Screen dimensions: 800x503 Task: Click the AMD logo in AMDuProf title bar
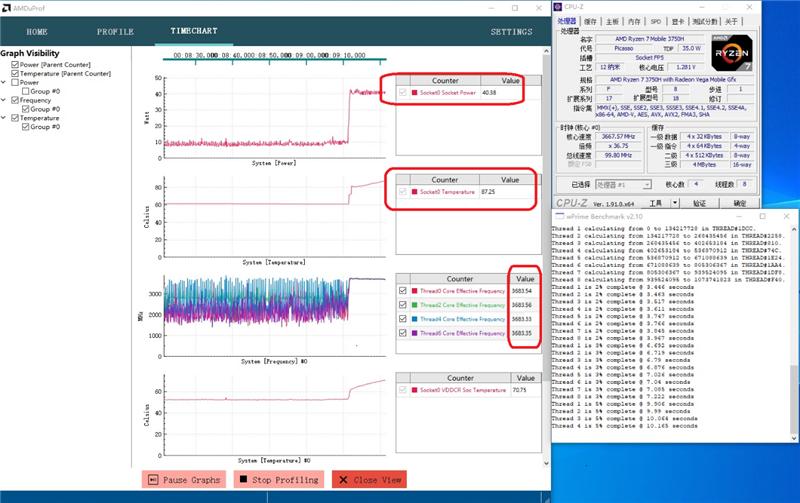[7, 6]
